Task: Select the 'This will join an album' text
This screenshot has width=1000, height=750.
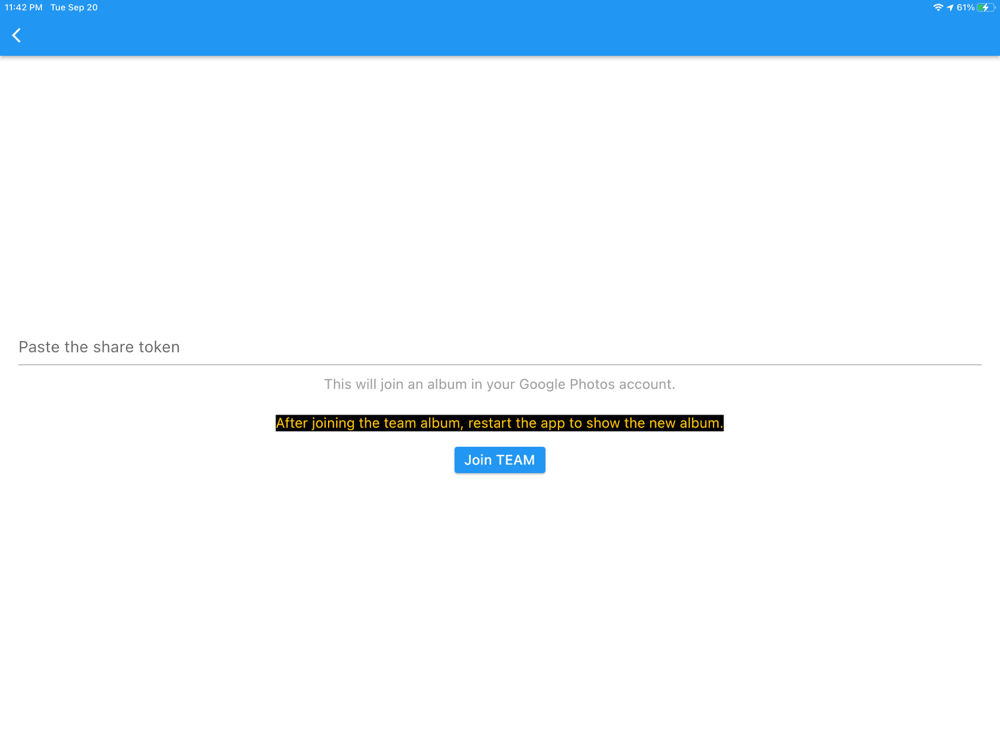Action: pos(499,384)
